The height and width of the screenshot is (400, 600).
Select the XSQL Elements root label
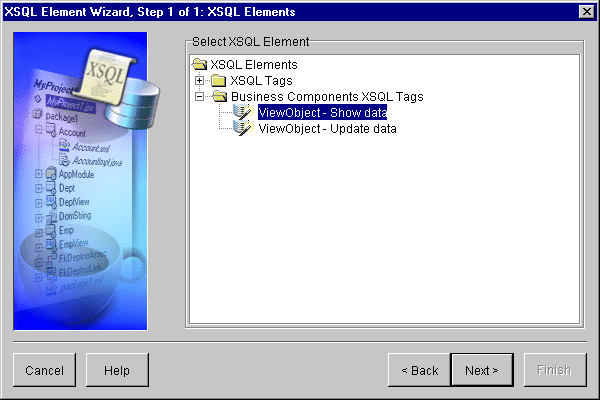(254, 65)
